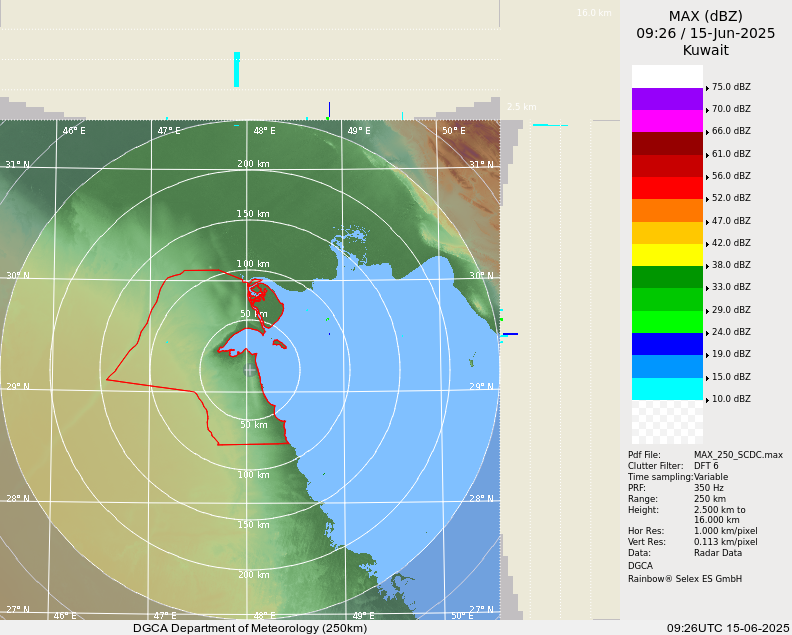The image size is (792, 635).
Task: Click the Vert Res: field label
Action: click(648, 542)
